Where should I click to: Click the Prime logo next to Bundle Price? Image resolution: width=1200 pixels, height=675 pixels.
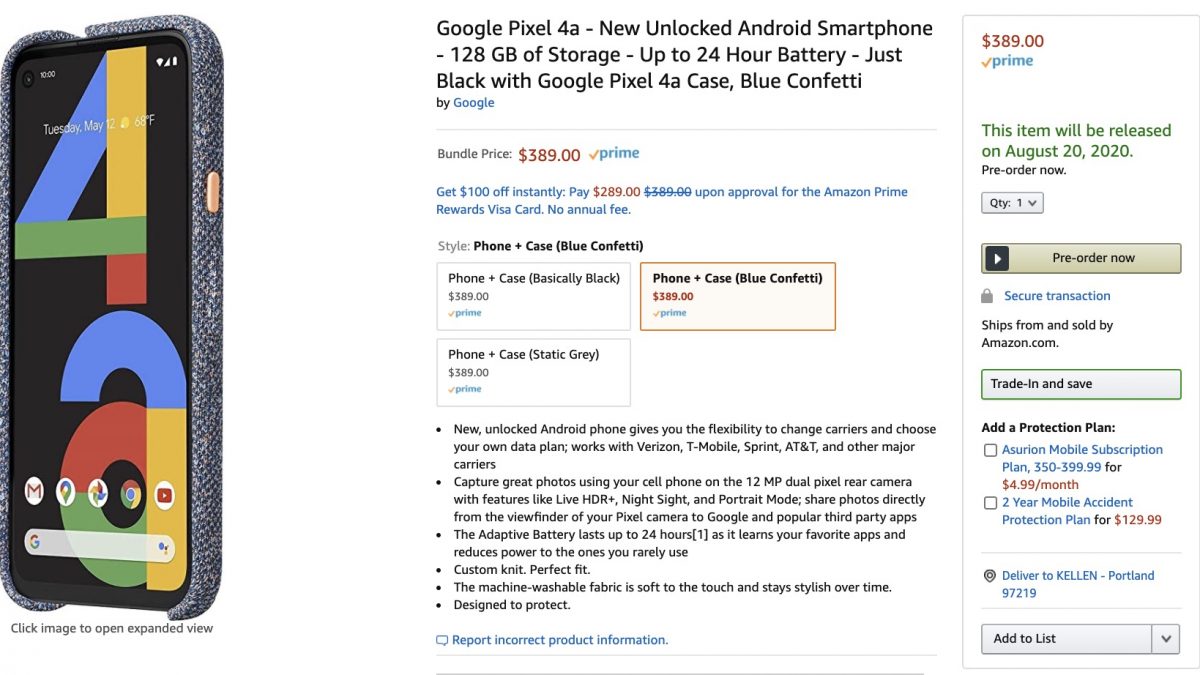click(x=614, y=154)
